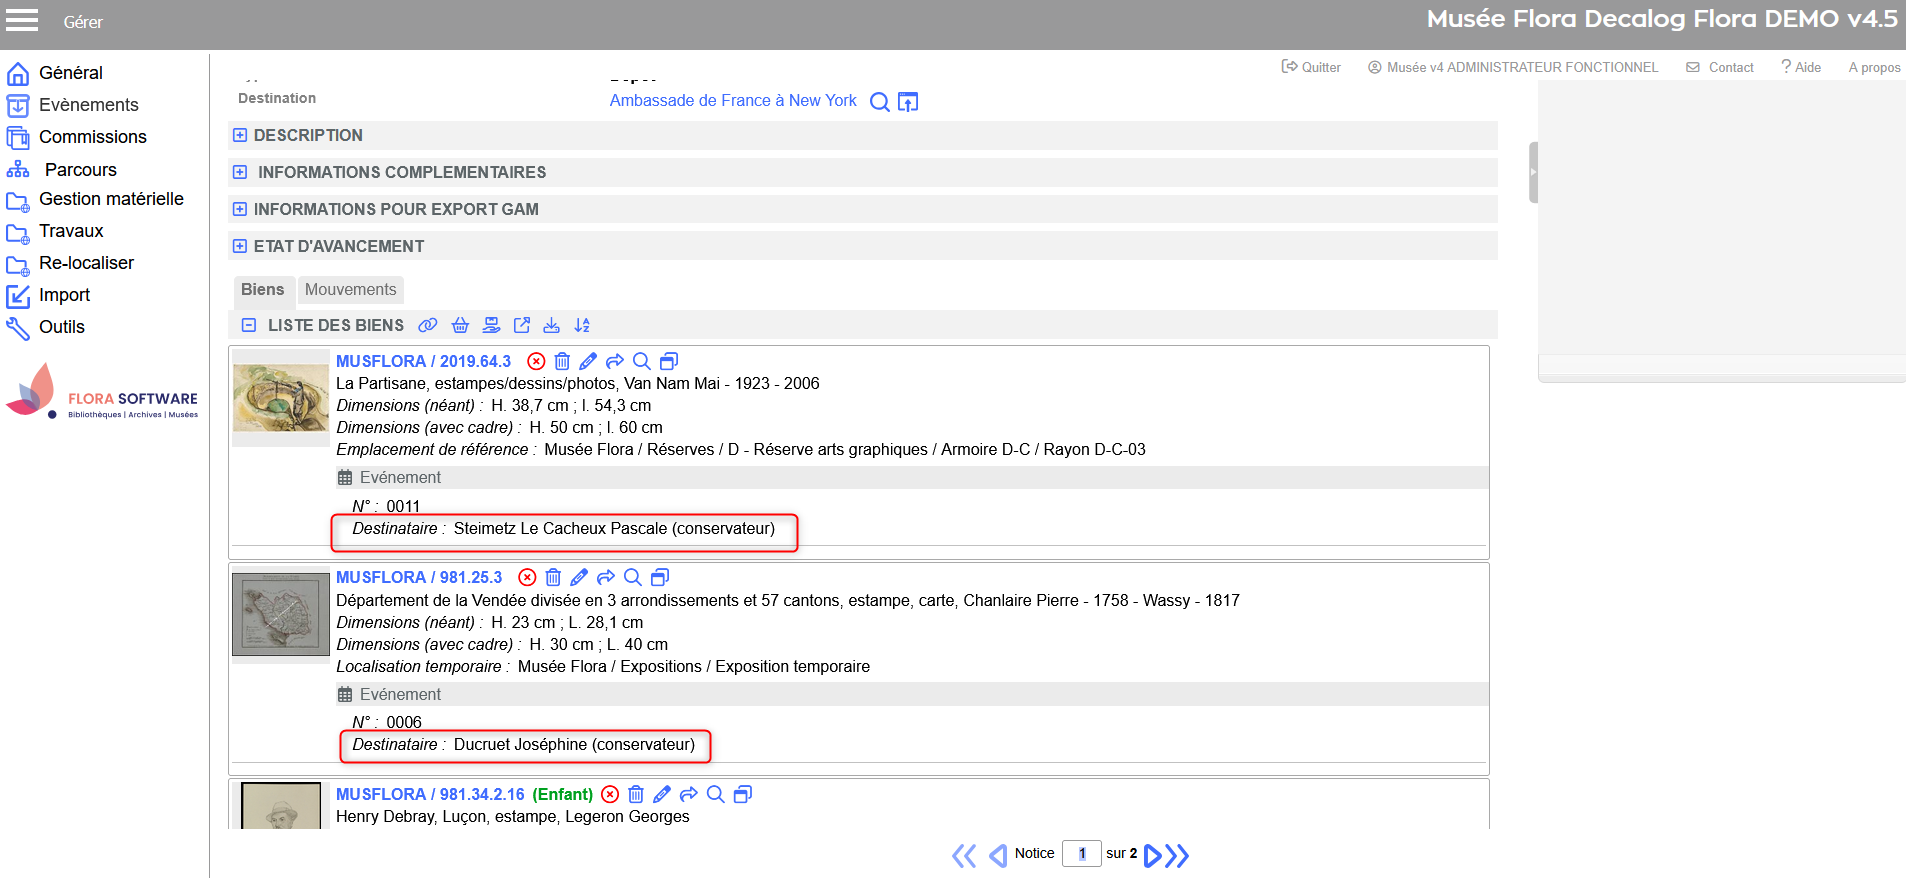Click the download icon in LISTE DES BIENS toolbar
Viewport: 1906px width, 878px height.
(x=551, y=325)
